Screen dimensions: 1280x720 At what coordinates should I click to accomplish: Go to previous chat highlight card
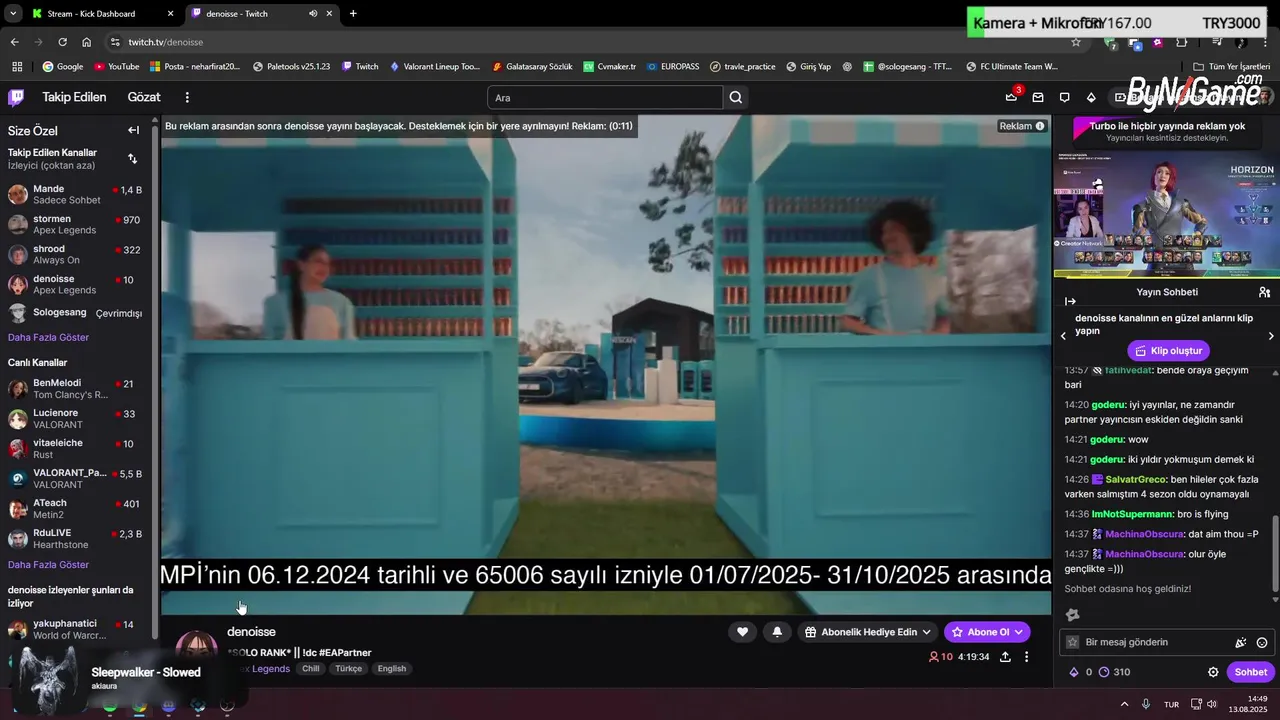click(x=1063, y=336)
